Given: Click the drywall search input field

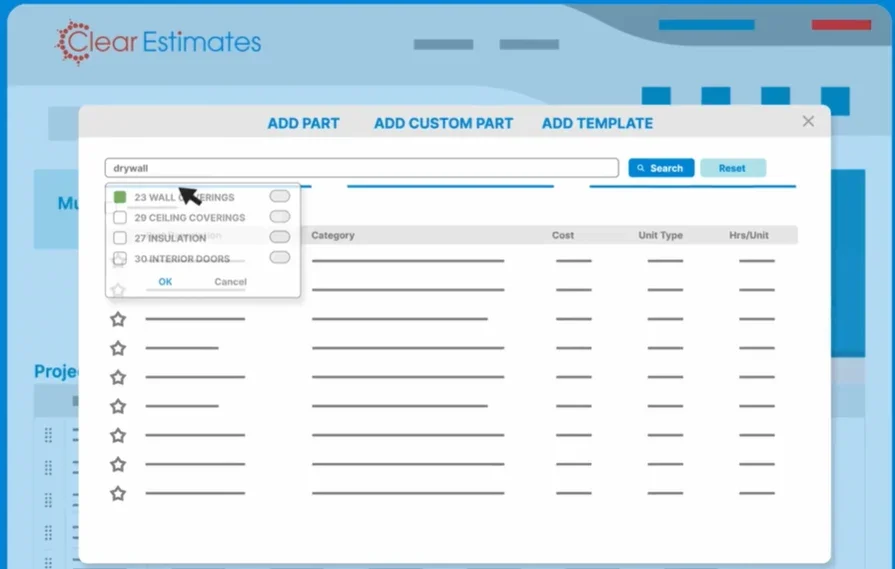Looking at the screenshot, I should (362, 168).
